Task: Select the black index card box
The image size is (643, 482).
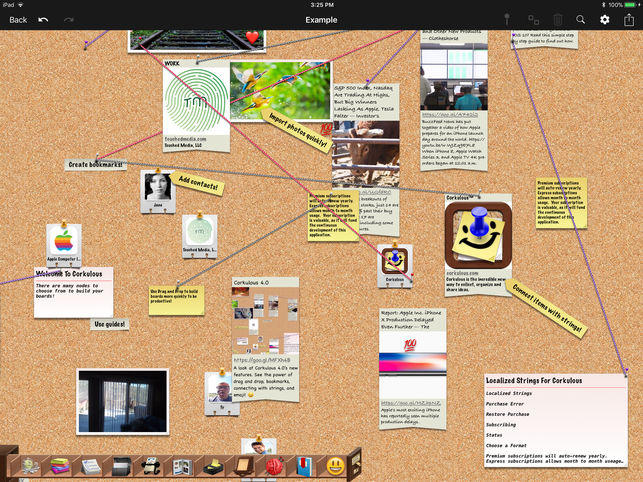Action: click(x=121, y=466)
